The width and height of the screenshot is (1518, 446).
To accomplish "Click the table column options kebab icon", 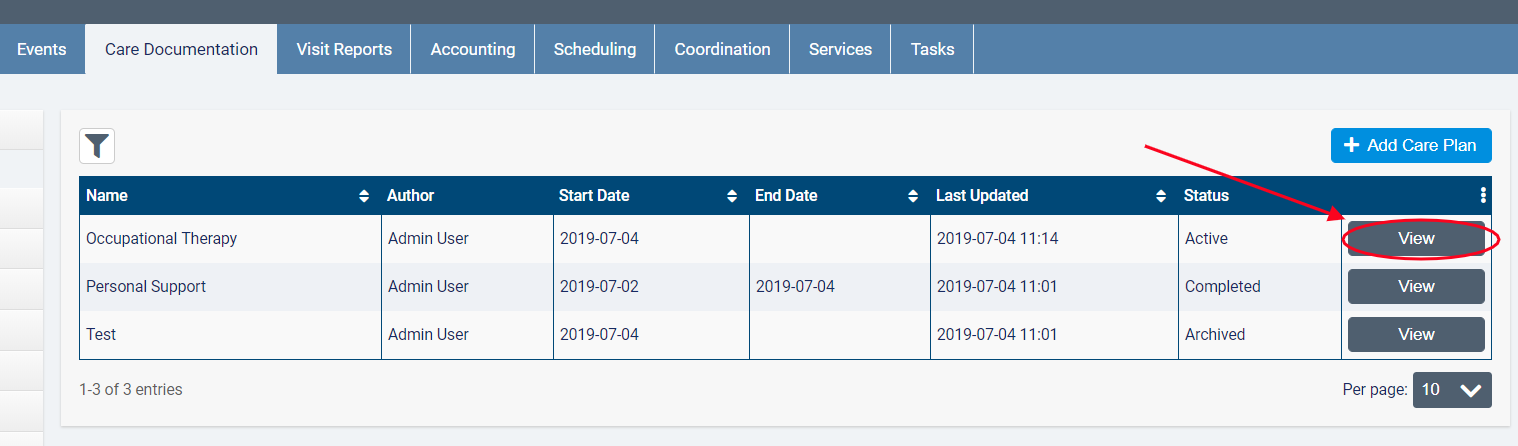I will 1483,196.
